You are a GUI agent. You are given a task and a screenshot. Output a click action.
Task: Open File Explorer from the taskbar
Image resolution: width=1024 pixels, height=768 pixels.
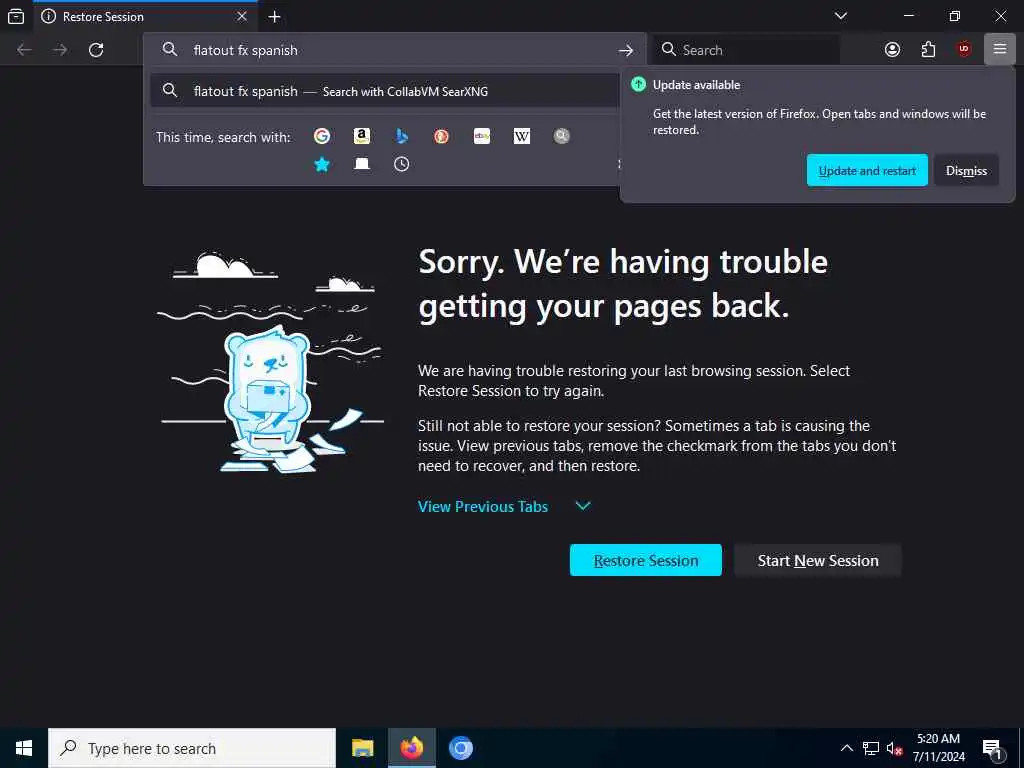click(x=362, y=748)
